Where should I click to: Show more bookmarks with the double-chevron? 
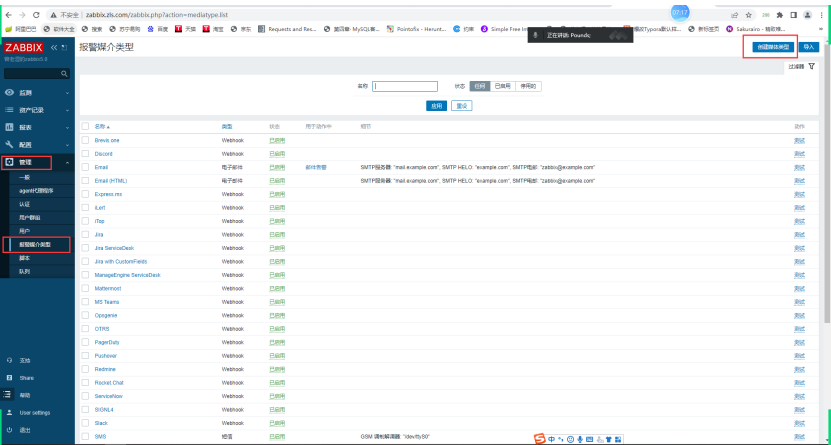point(822,29)
